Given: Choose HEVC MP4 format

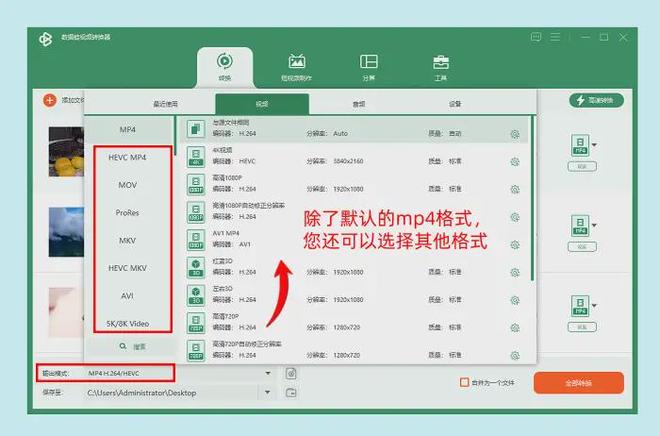Looking at the screenshot, I should 127,157.
